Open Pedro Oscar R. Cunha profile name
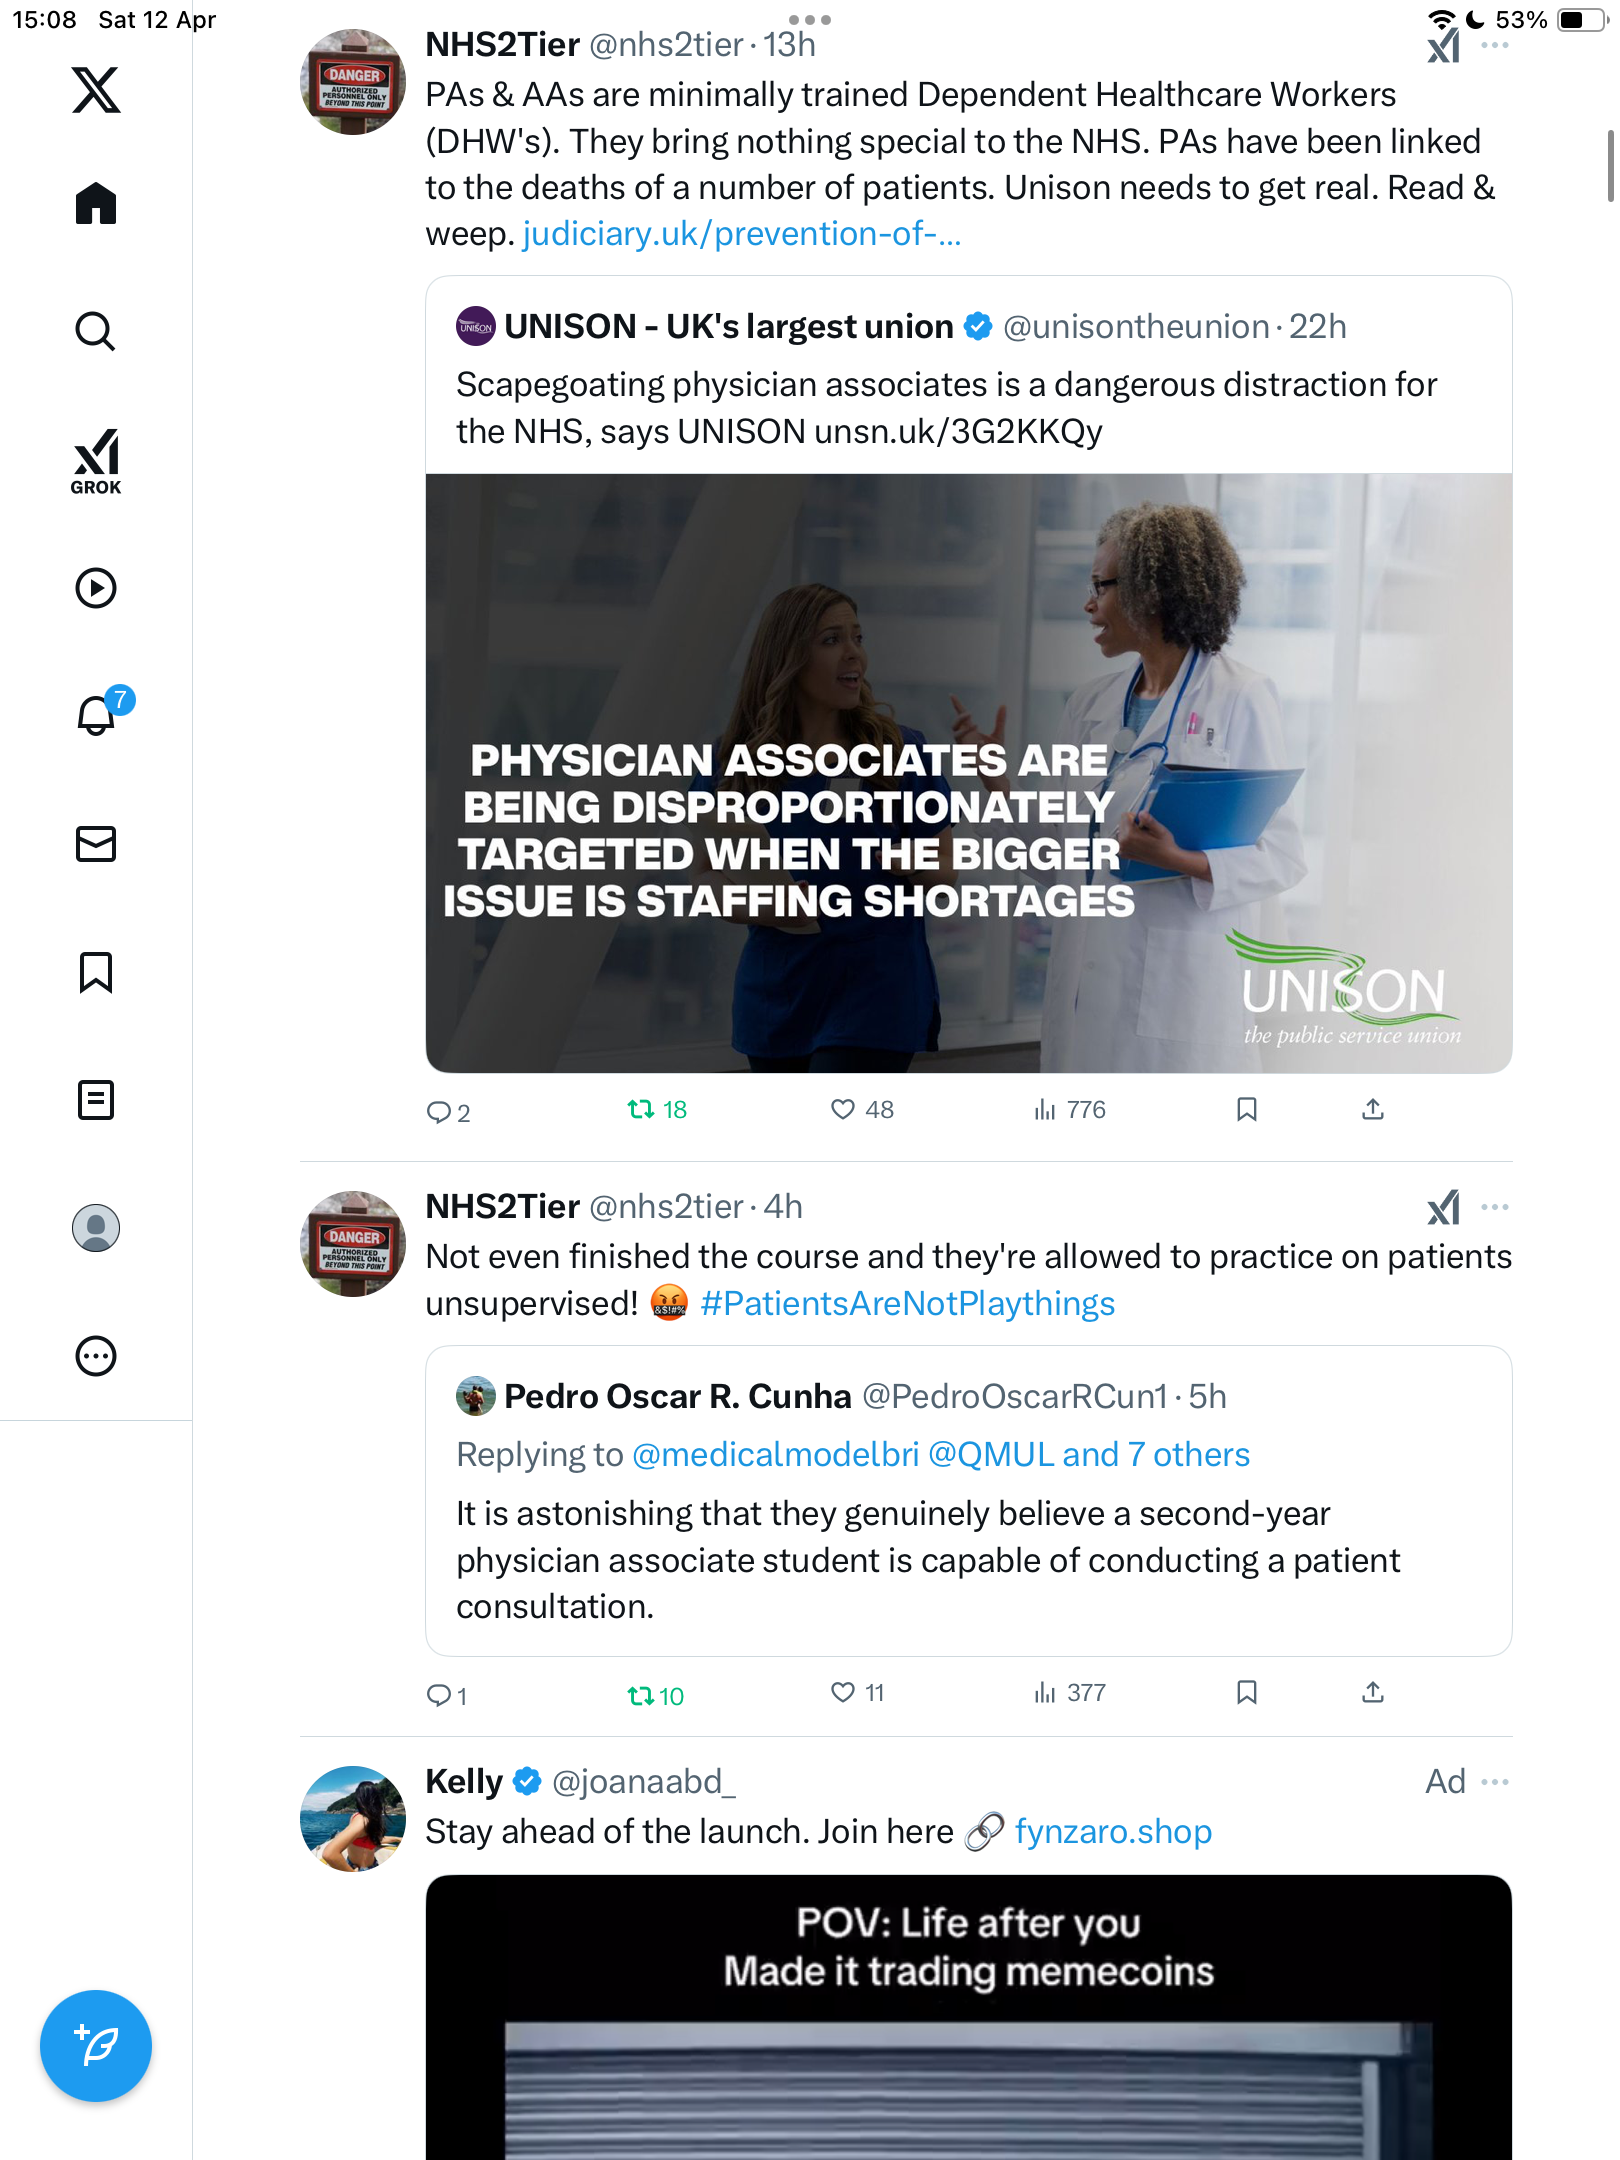The image size is (1620, 2160). pyautogui.click(x=678, y=1397)
